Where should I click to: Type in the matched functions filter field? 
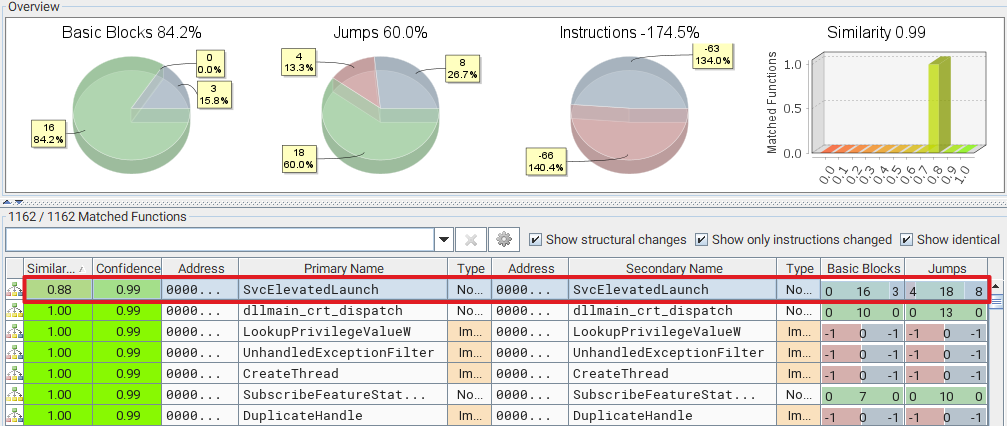tap(219, 240)
